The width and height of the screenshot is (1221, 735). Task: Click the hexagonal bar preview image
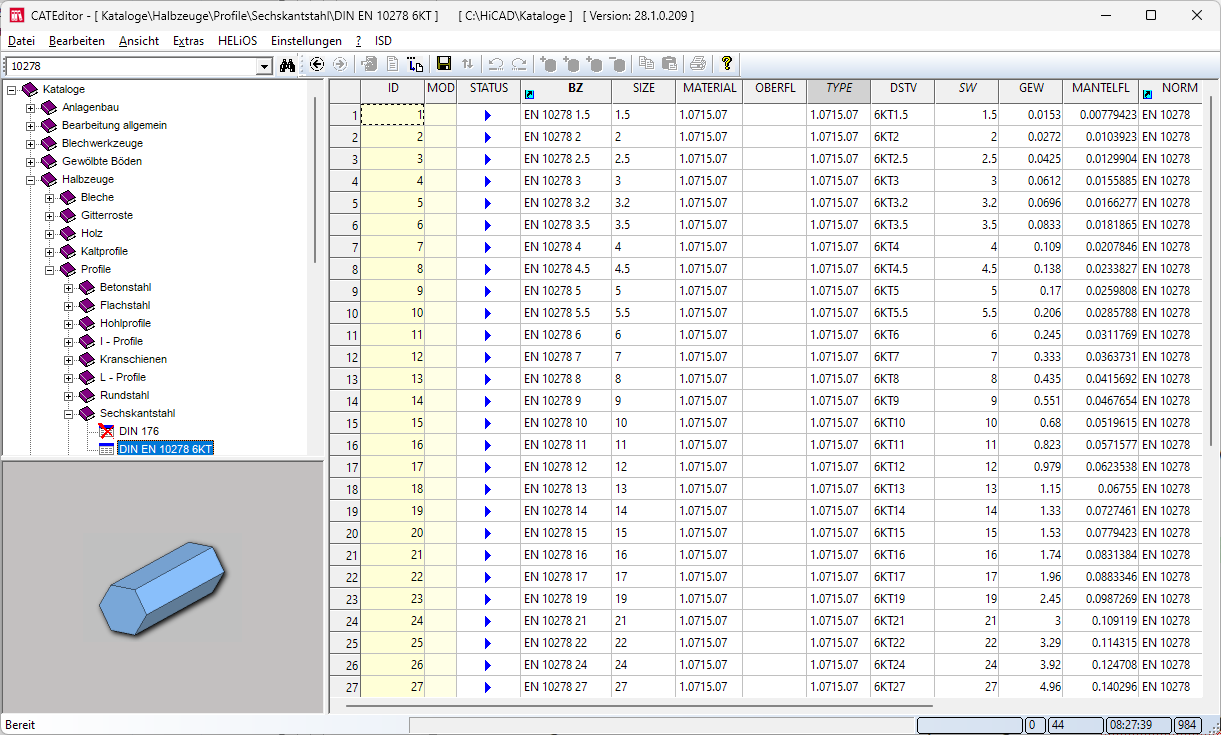coord(162,588)
